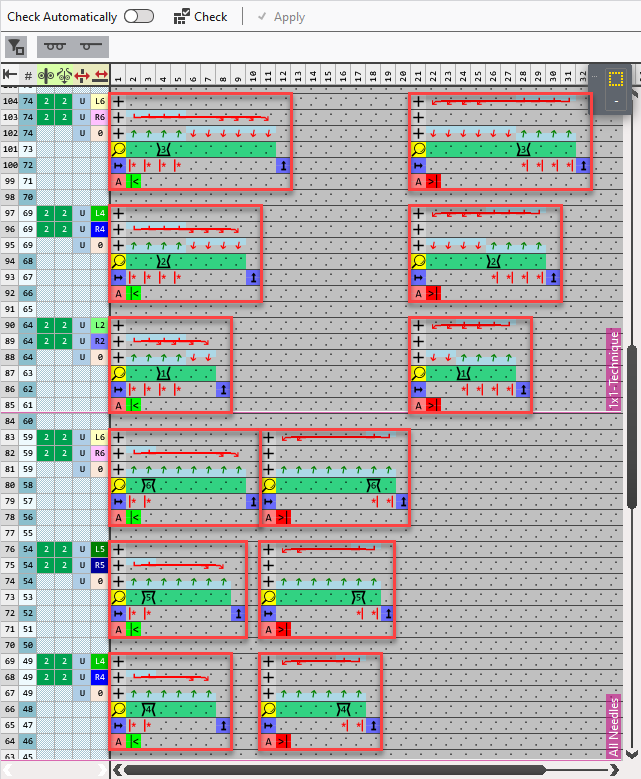Expand the plus icon in row 83, column 1
This screenshot has height=779, width=641.
coord(118,437)
